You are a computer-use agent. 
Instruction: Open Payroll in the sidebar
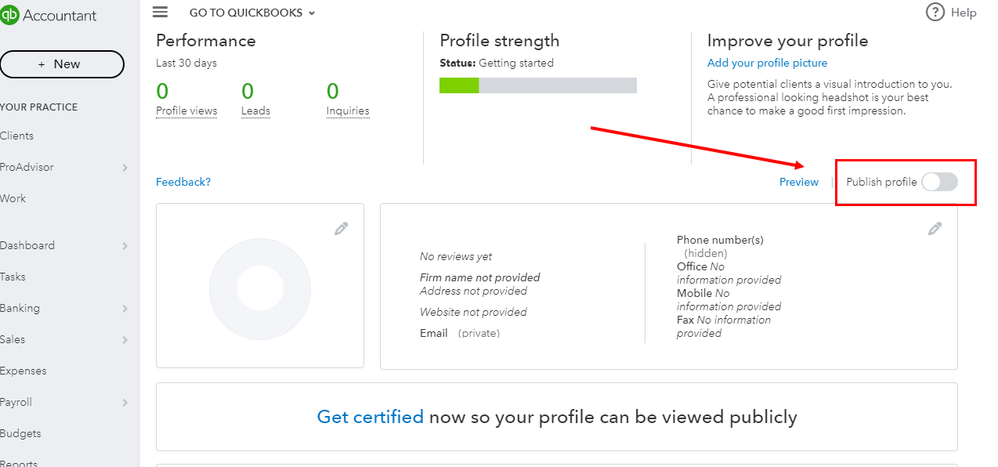(16, 402)
